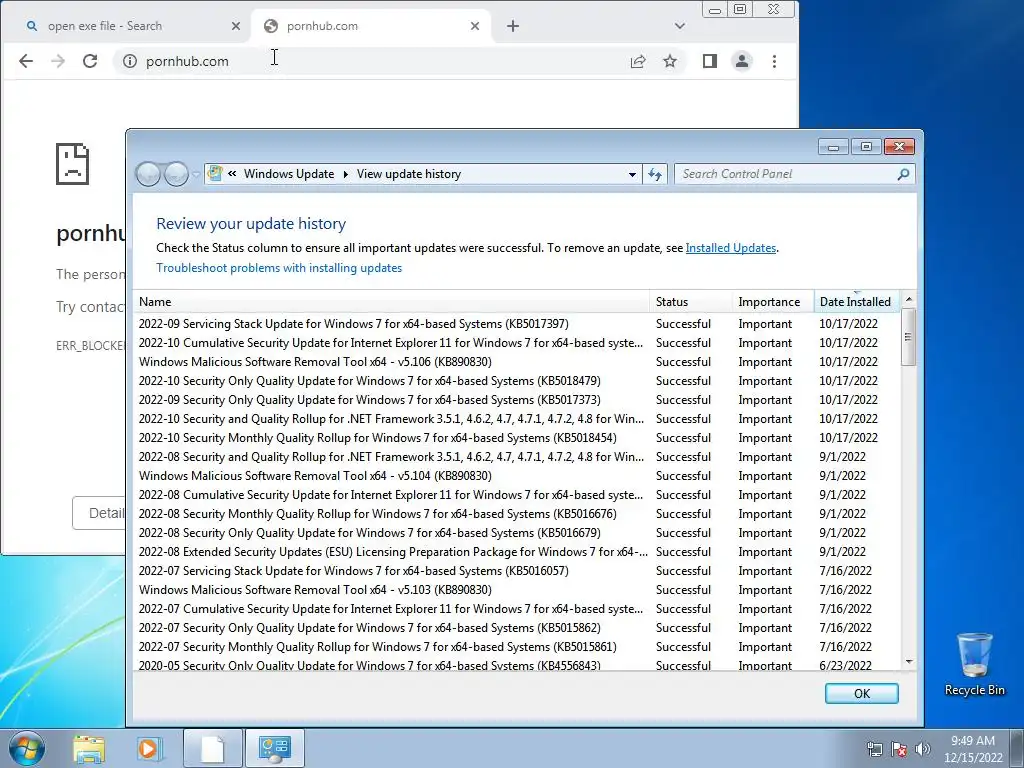Image resolution: width=1024 pixels, height=768 pixels.
Task: Open the Action Center flag icon in tray
Action: click(x=899, y=749)
